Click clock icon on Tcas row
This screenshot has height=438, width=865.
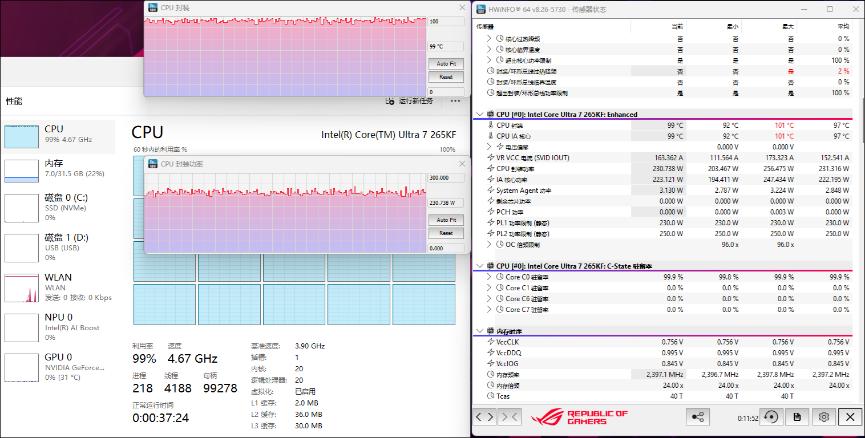click(491, 396)
